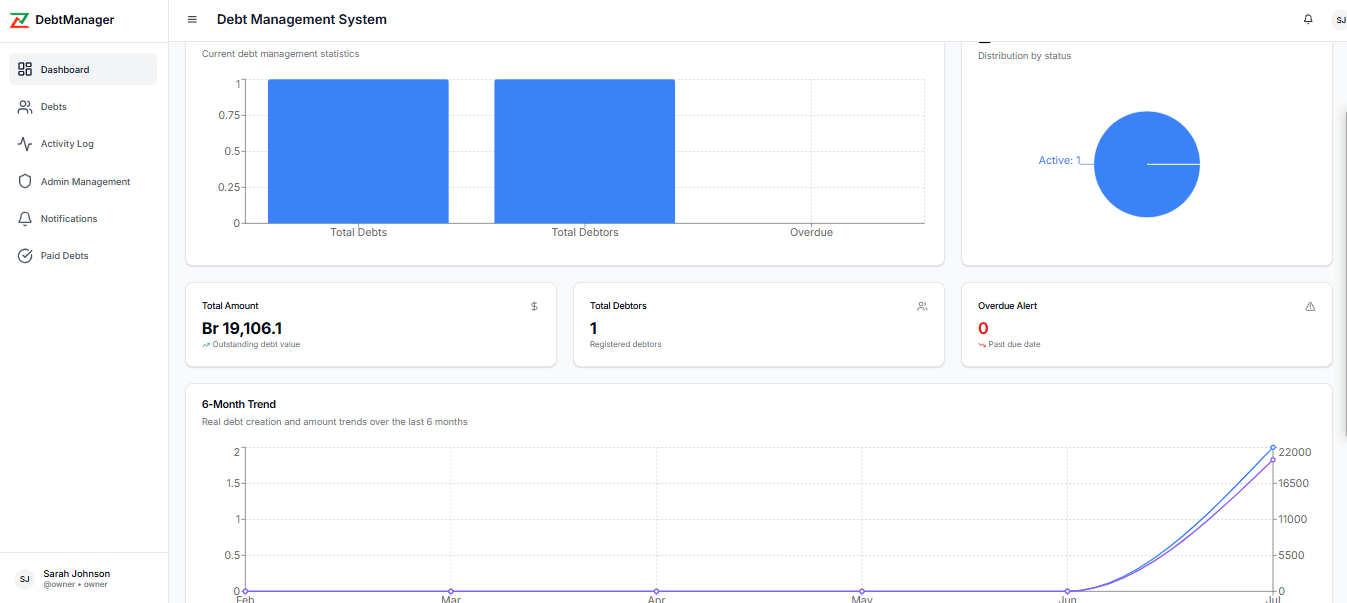Open notifications bell in top bar
The height and width of the screenshot is (603, 1347).
click(x=1308, y=20)
